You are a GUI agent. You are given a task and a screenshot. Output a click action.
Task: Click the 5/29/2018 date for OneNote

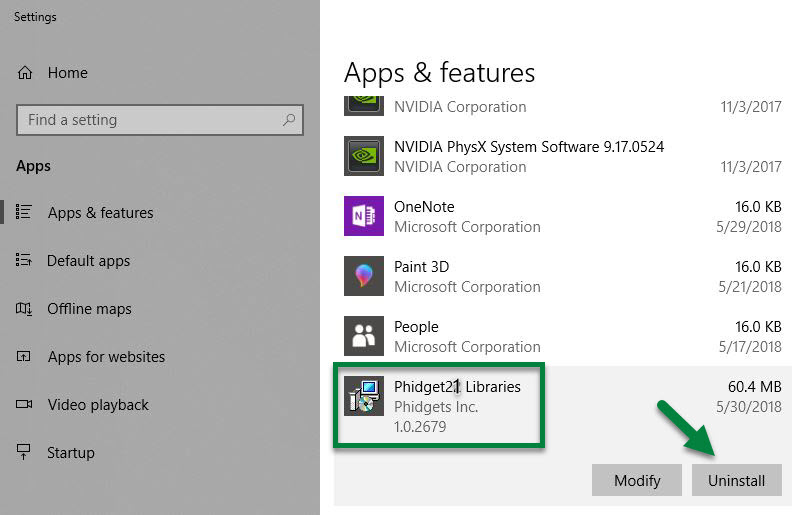(x=749, y=227)
